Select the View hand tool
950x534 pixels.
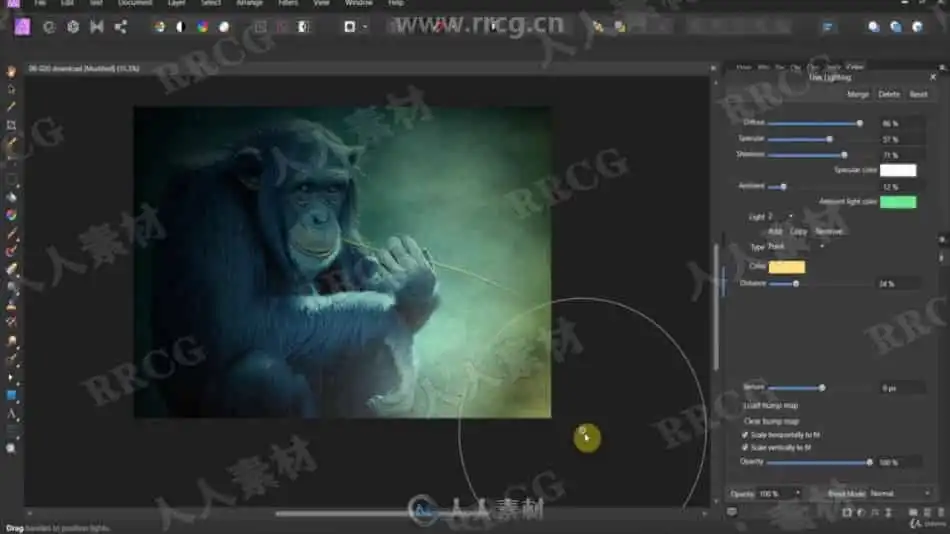pos(12,72)
